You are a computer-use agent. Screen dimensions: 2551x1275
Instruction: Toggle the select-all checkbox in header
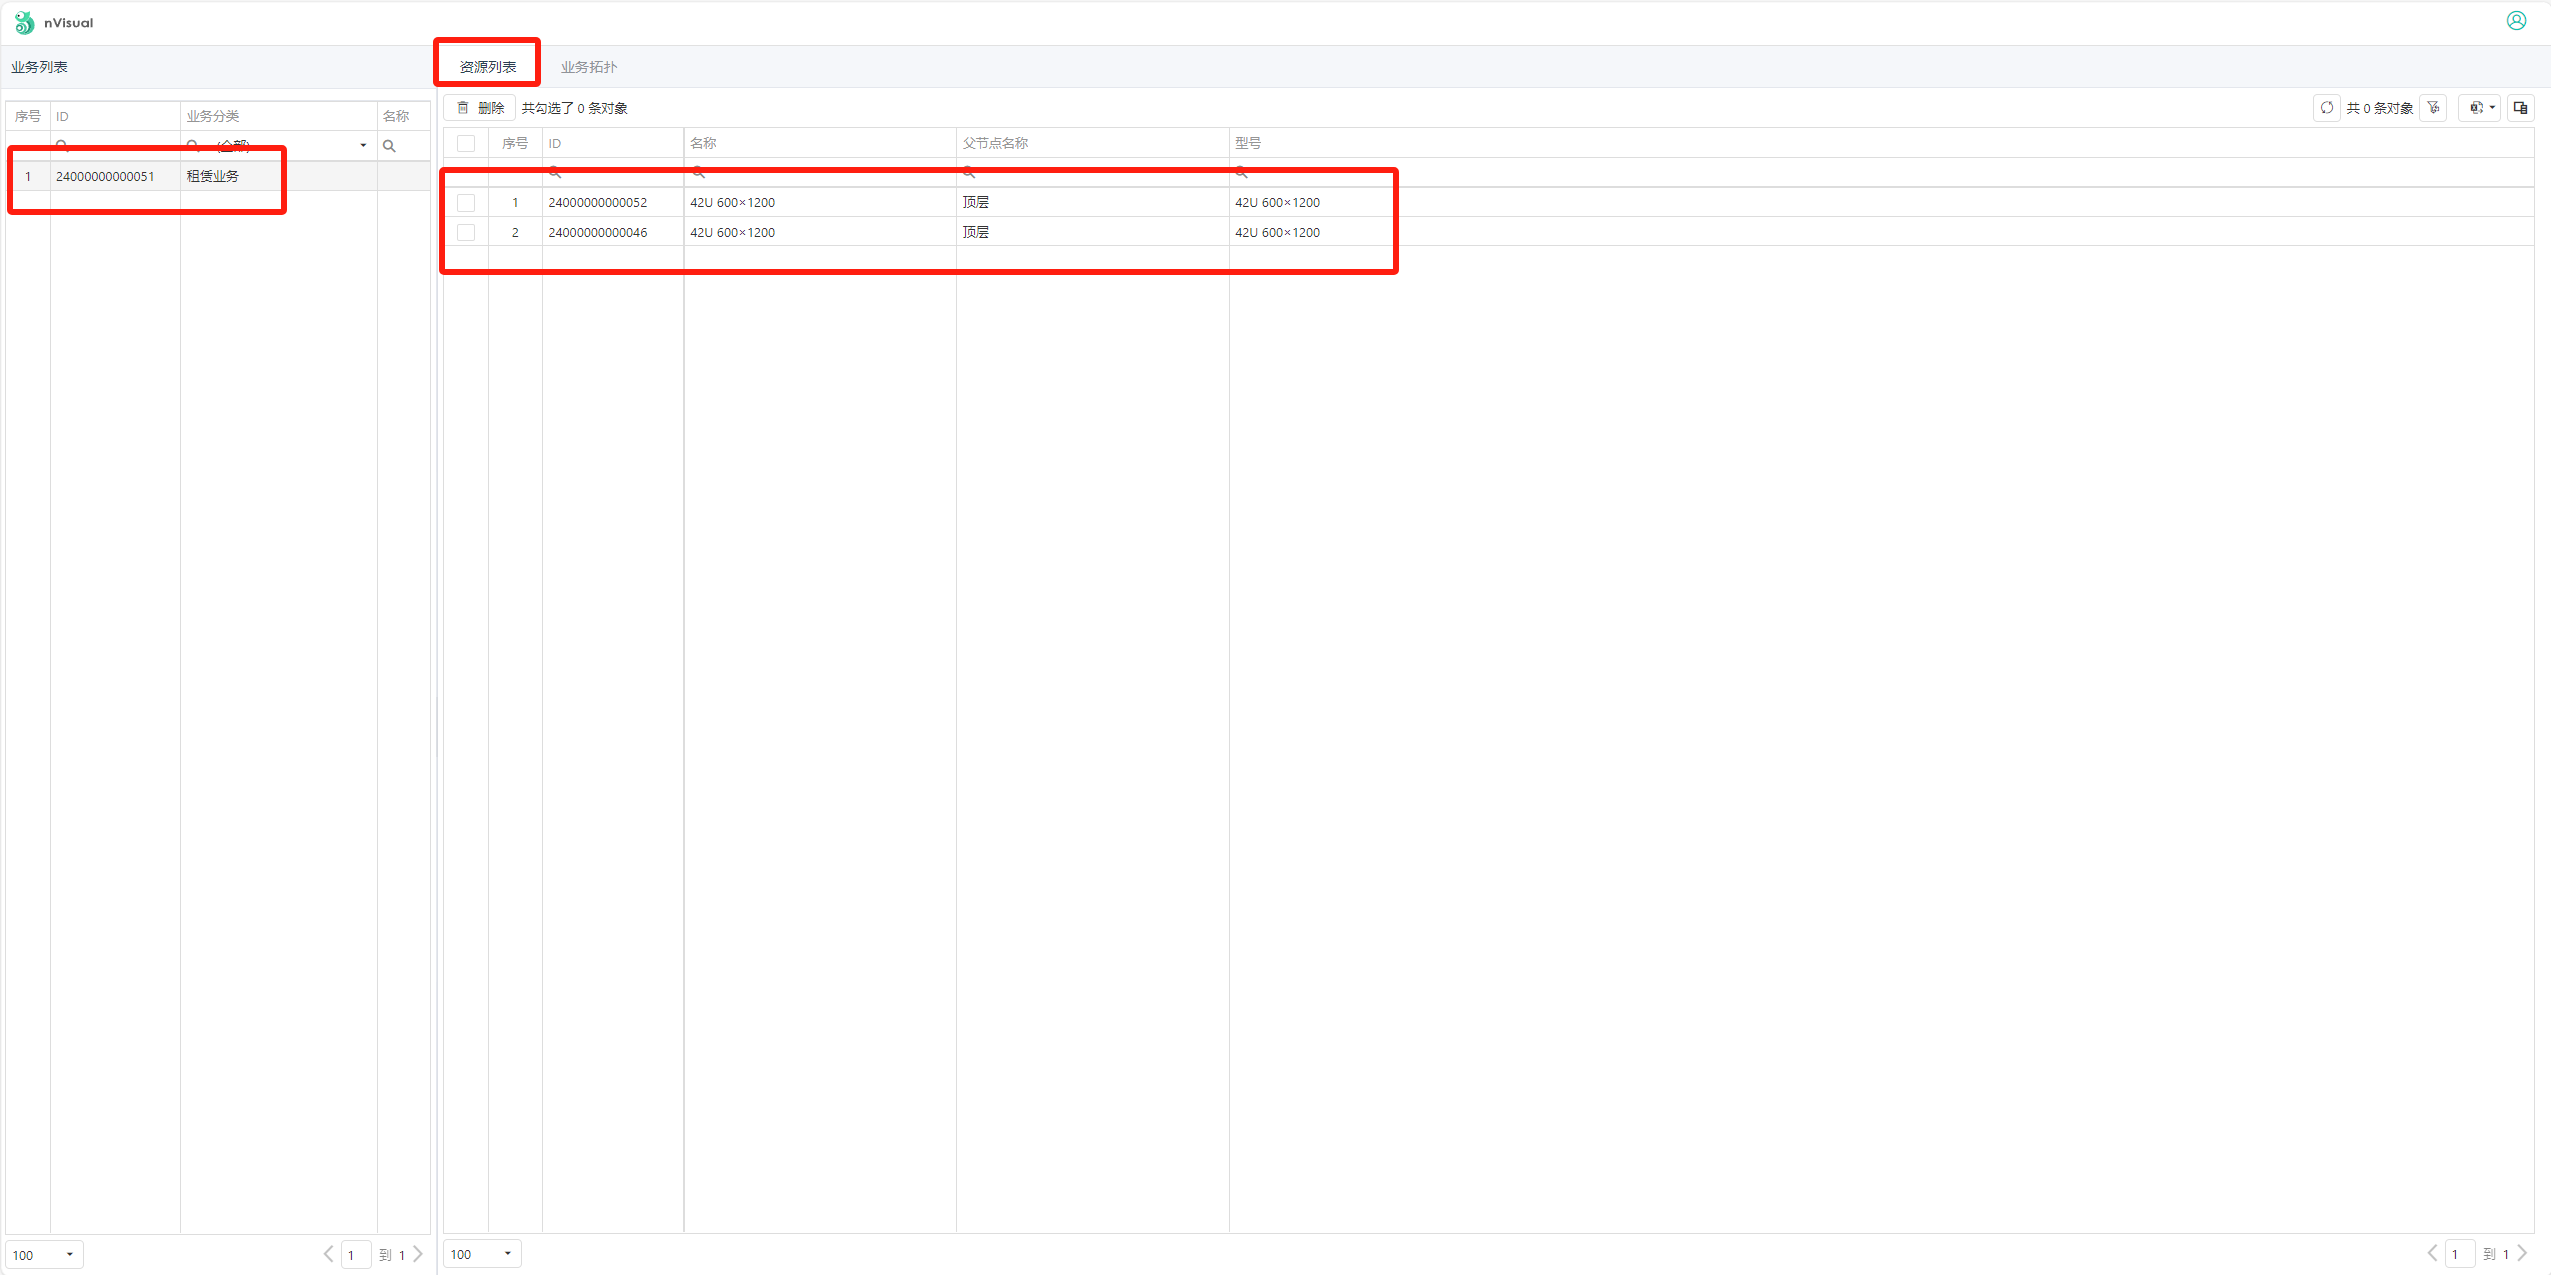[x=466, y=143]
